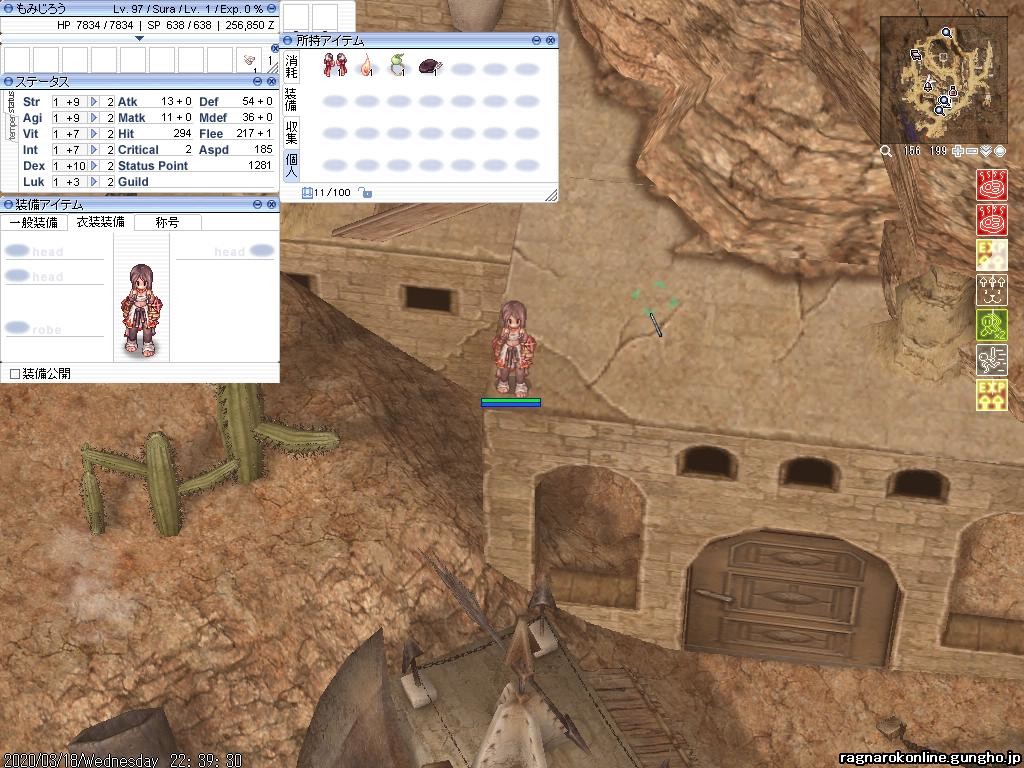Click the hotbar slot with hand icon
1024x768 pixels.
[249, 60]
